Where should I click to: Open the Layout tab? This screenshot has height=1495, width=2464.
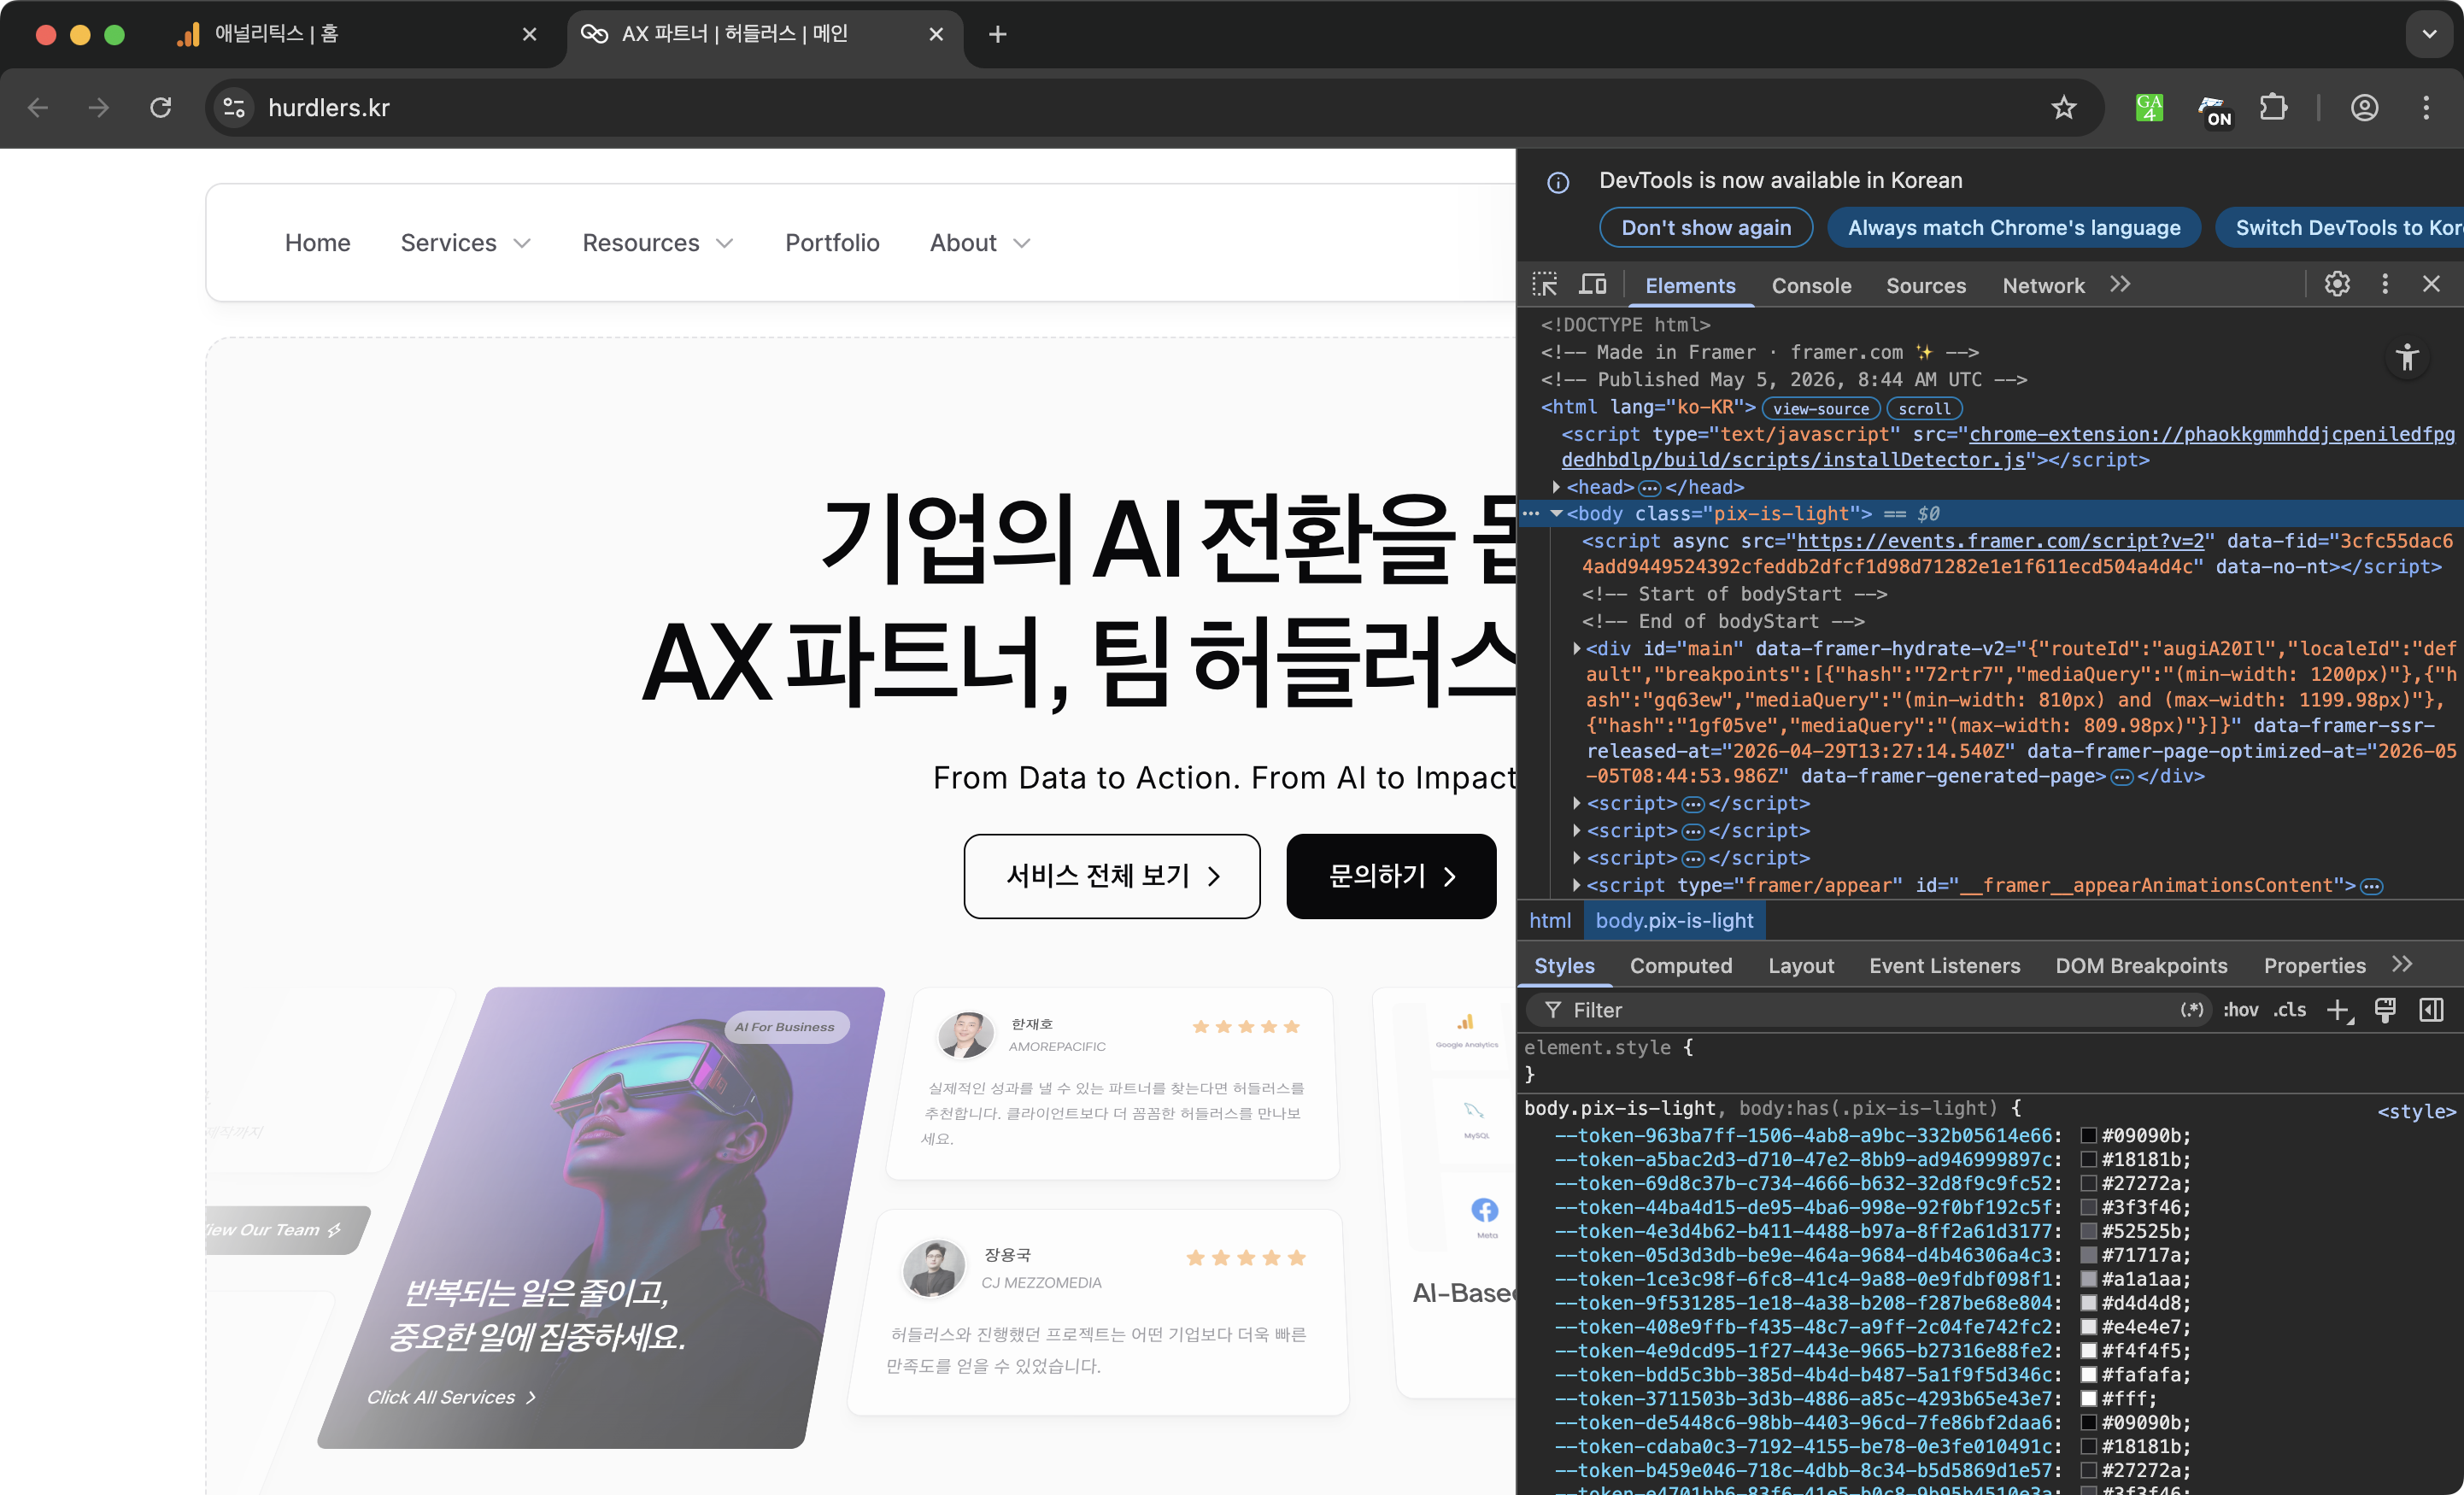tap(1800, 966)
